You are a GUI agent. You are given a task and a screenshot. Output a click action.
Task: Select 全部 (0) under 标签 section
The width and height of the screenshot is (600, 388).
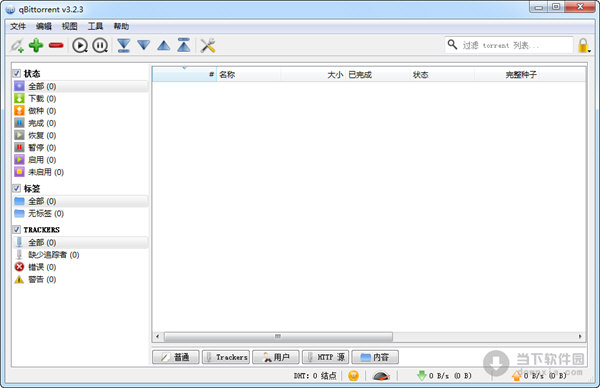pos(80,201)
